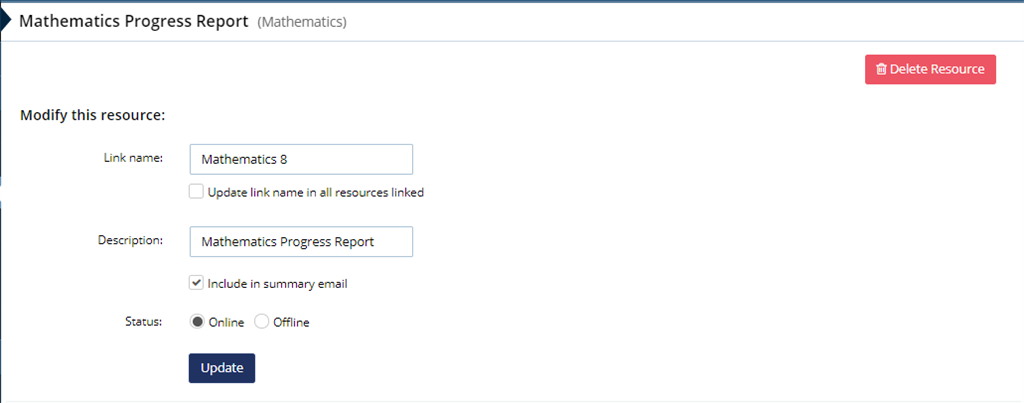Tick the Update link name in all resources checkbox
The height and width of the screenshot is (403, 1024).
196,191
